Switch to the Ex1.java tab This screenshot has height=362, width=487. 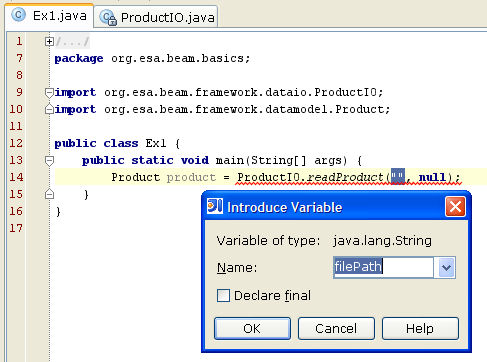[x=49, y=16]
